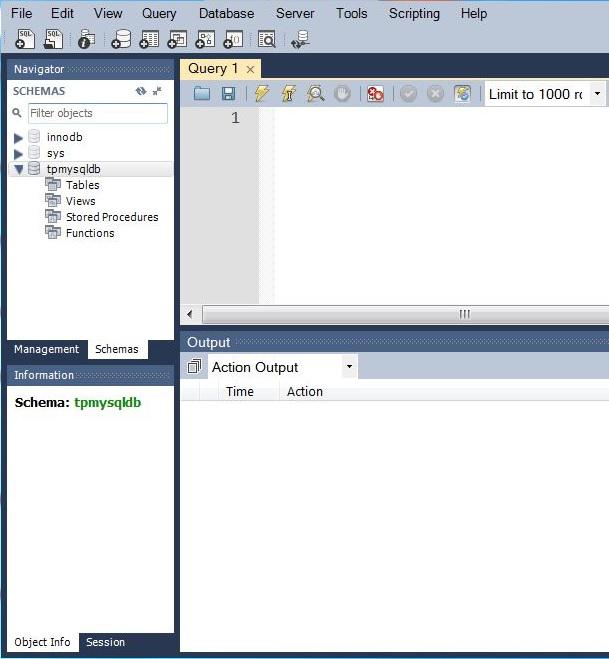This screenshot has height=659, width=609.
Task: Open the Action Output dropdown arrow
Action: tap(349, 366)
